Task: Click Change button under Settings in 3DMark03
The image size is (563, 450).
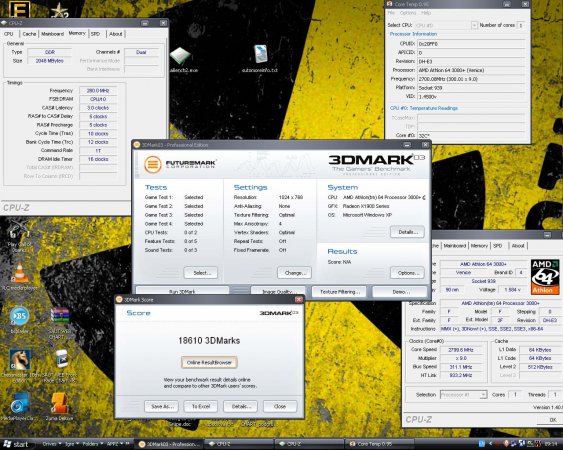Action: pyautogui.click(x=294, y=273)
